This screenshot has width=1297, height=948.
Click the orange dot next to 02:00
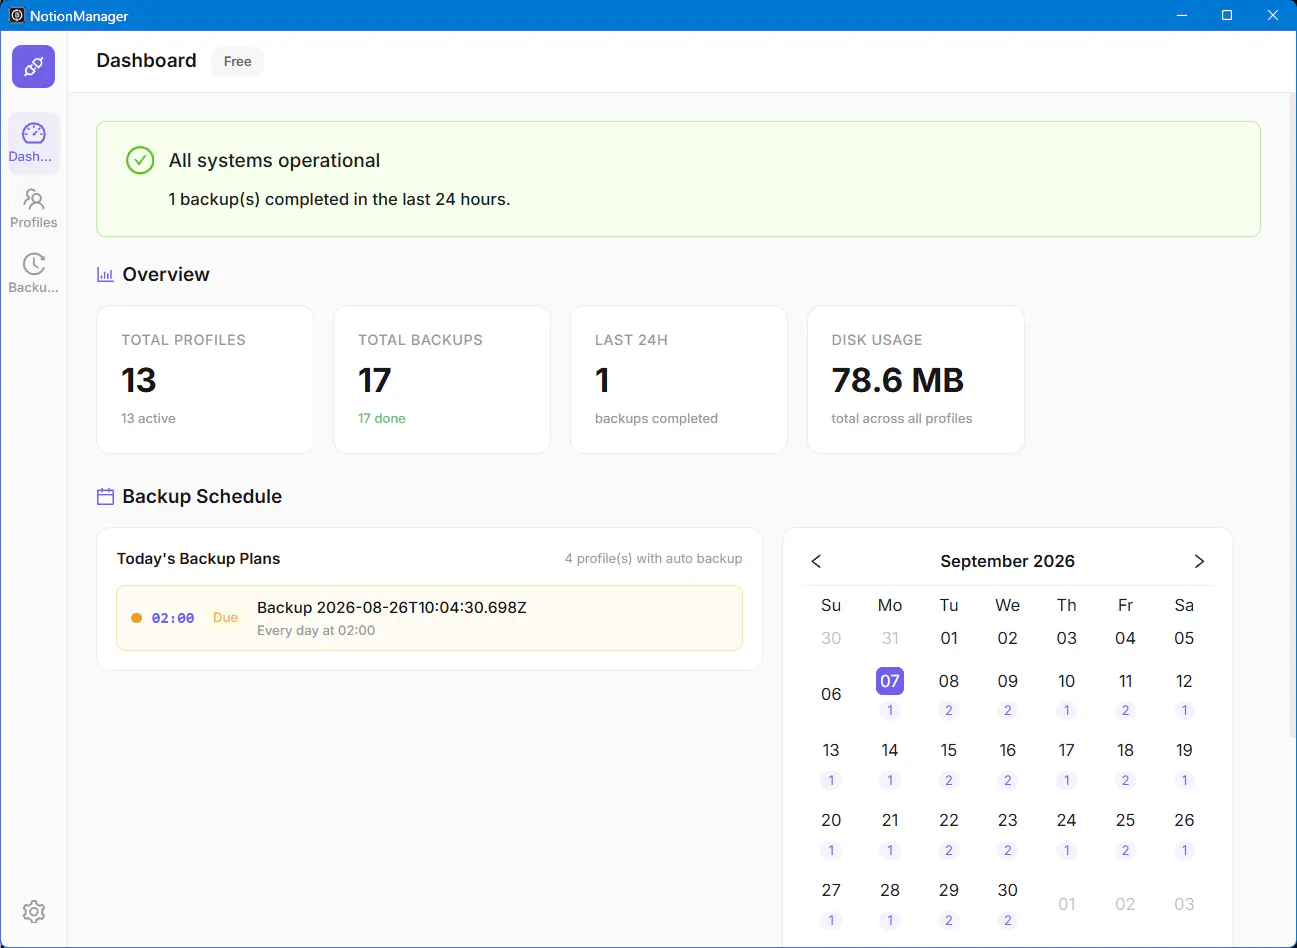(137, 618)
